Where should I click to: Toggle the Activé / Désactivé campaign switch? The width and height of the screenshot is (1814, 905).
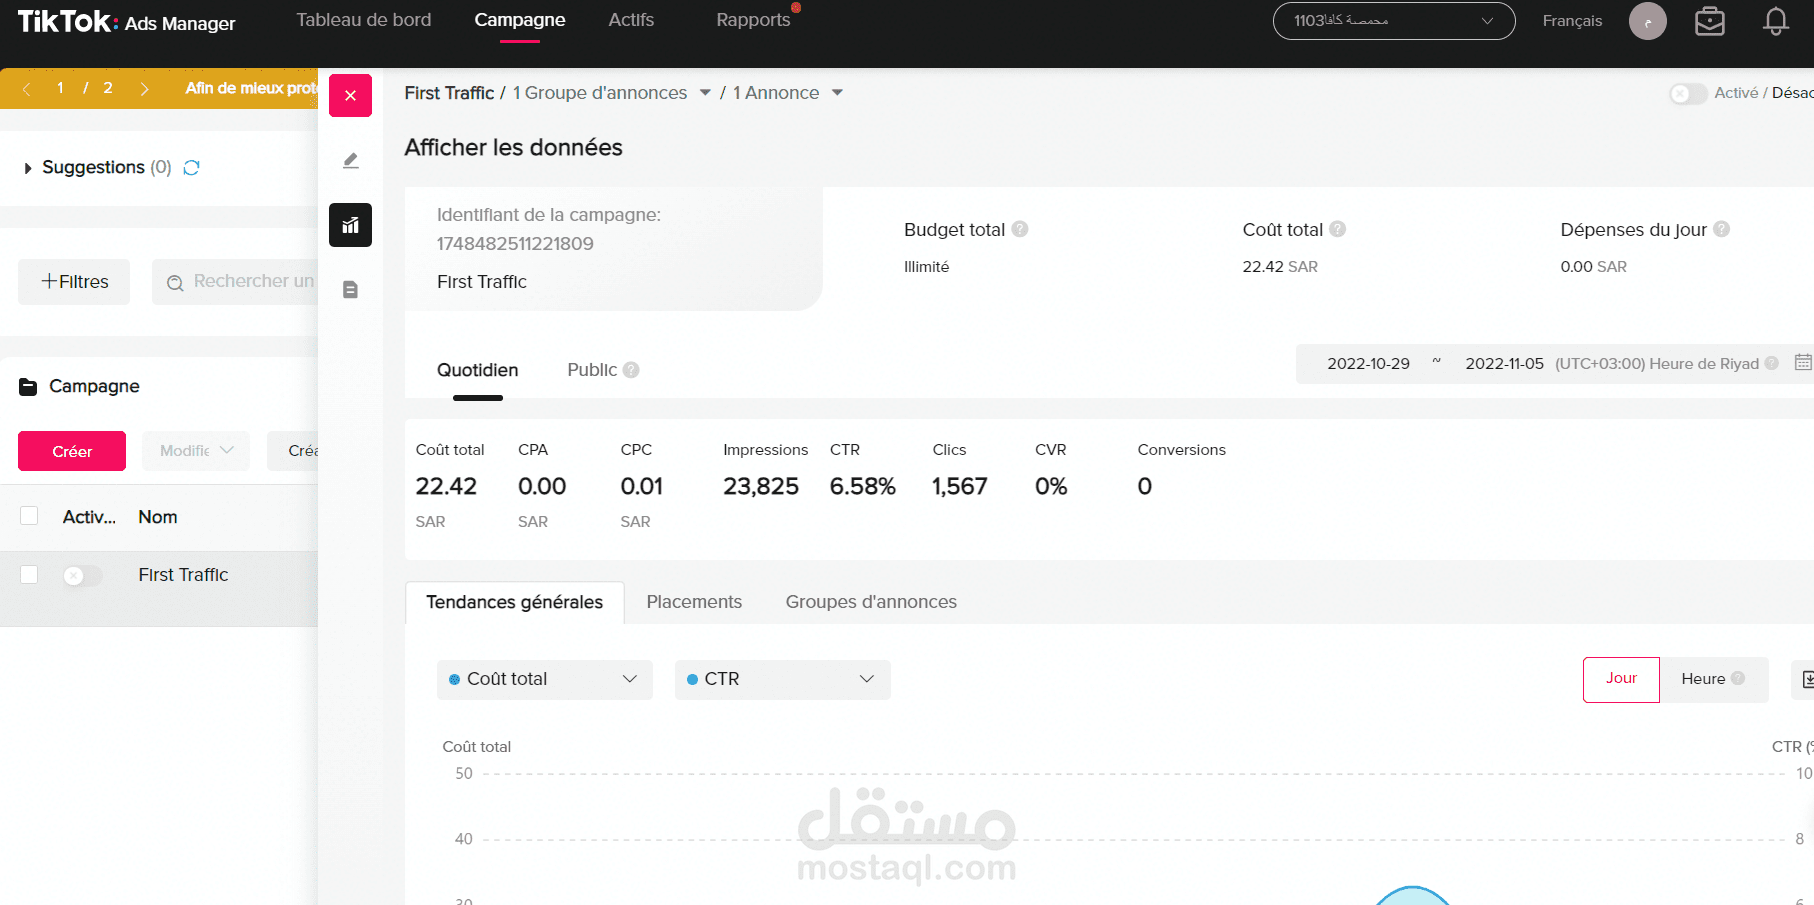coord(1688,93)
